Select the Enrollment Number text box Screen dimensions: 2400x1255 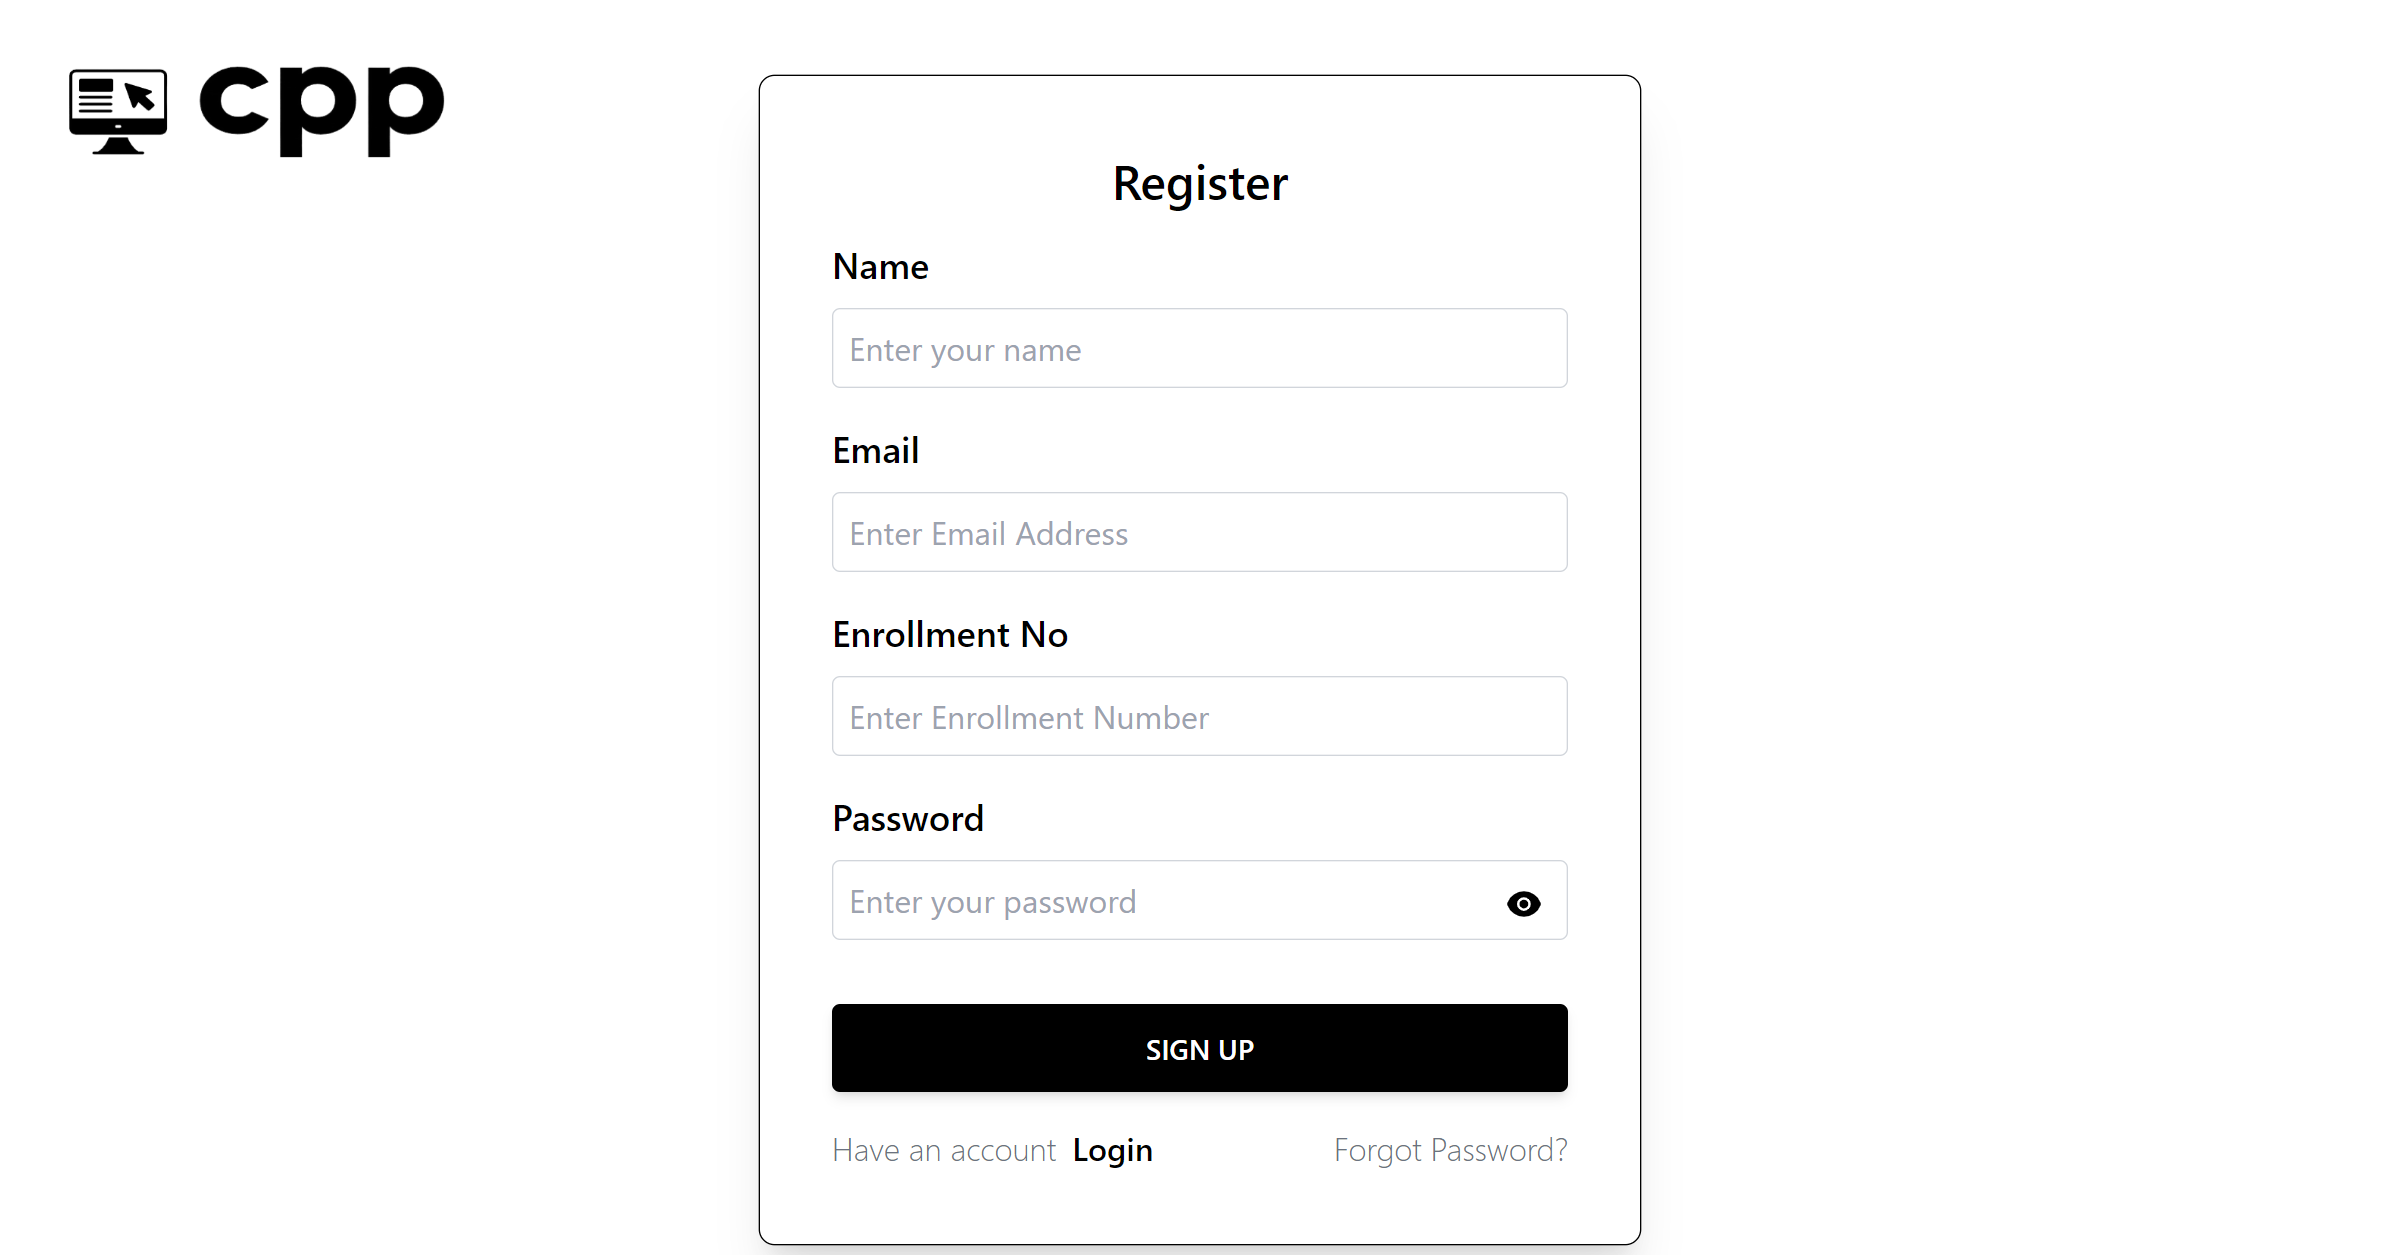(x=1199, y=716)
